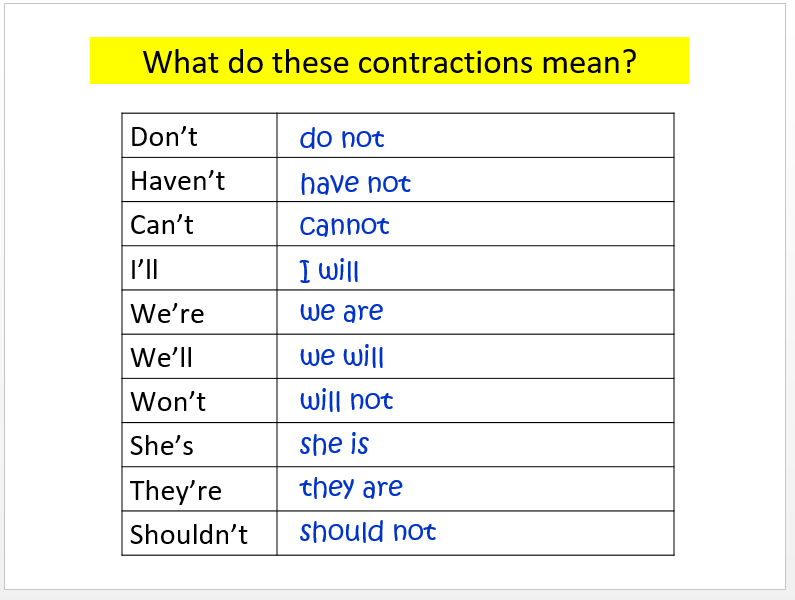Click the "she is" answer text
Viewport: 795px width, 600px height.
(334, 444)
